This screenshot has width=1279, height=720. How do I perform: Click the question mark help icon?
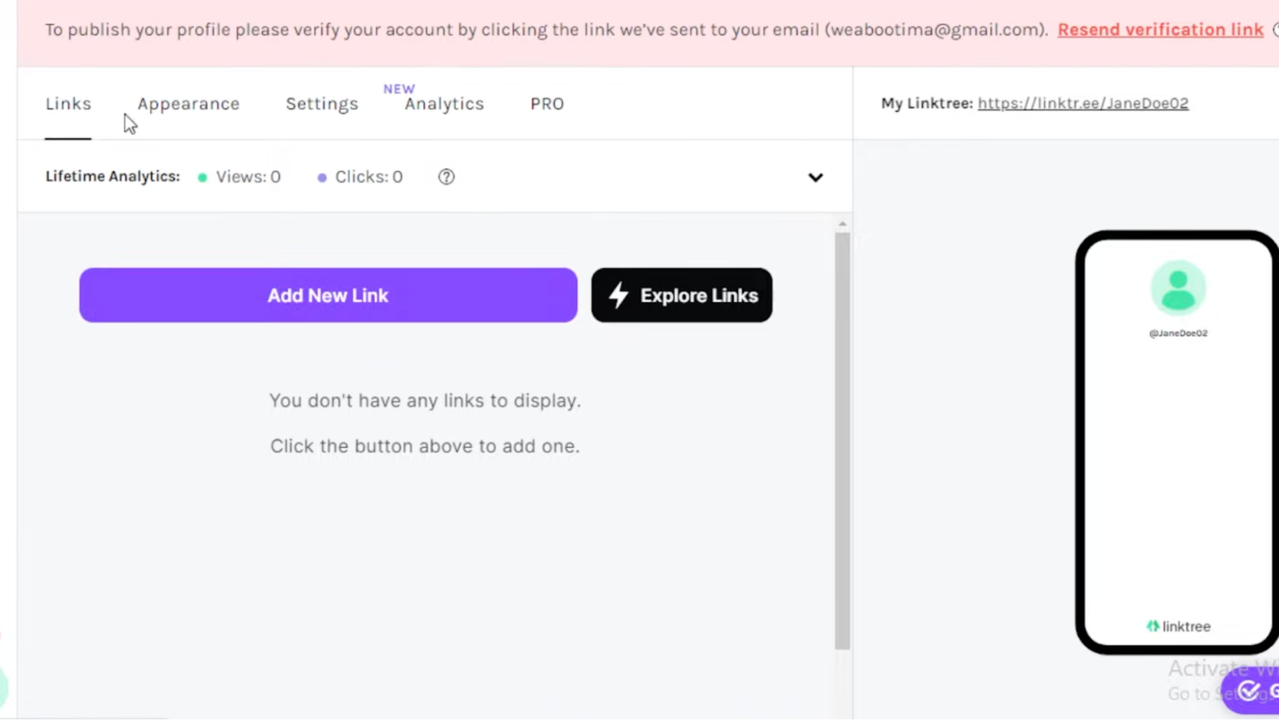pos(446,177)
